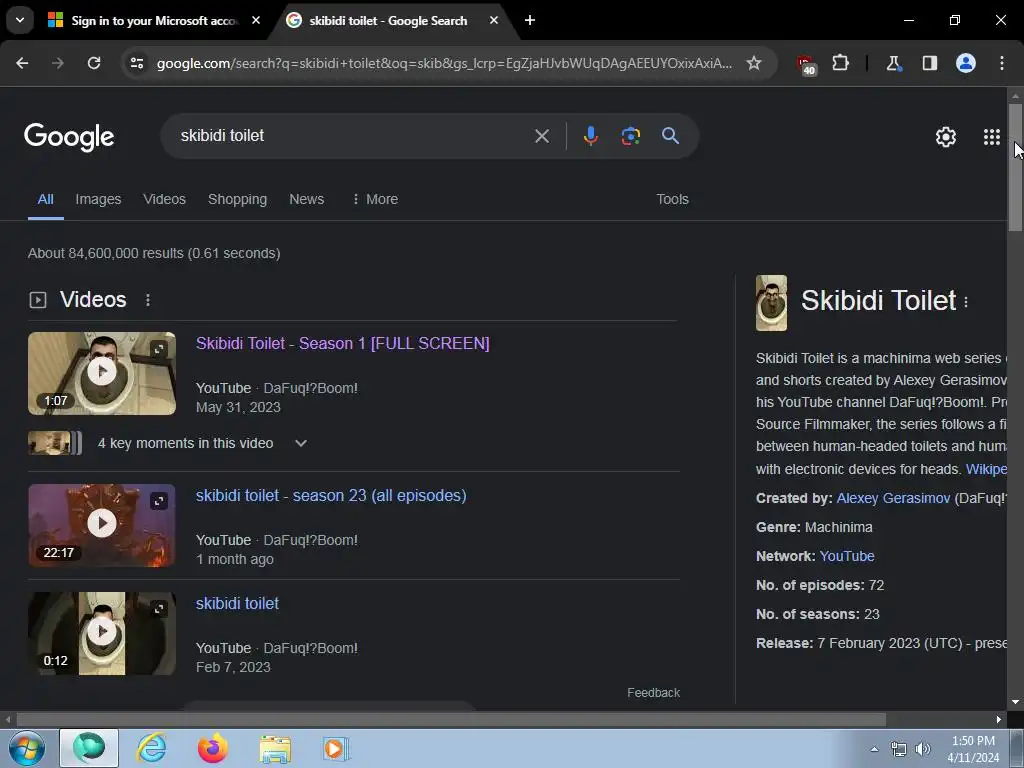Open the extension with badge 40
1024x768 pixels.
(x=806, y=64)
